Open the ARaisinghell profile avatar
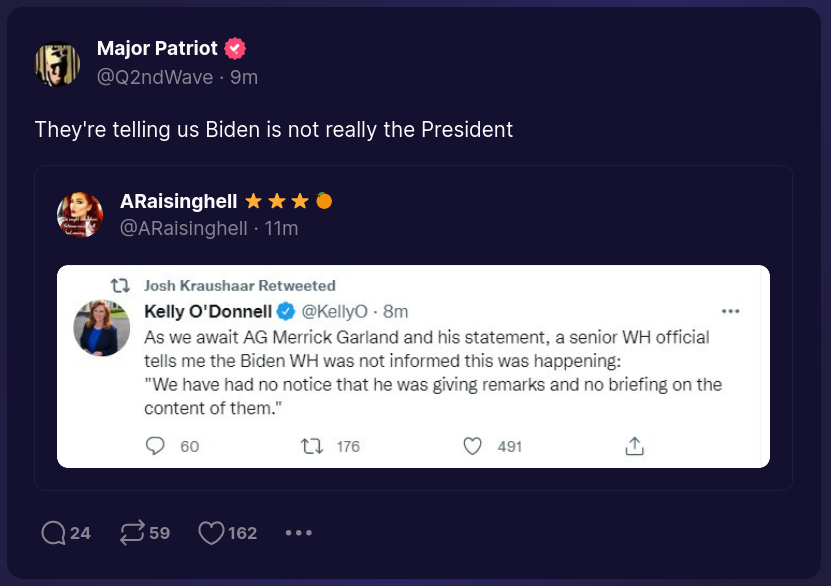The image size is (831, 586). point(80,214)
